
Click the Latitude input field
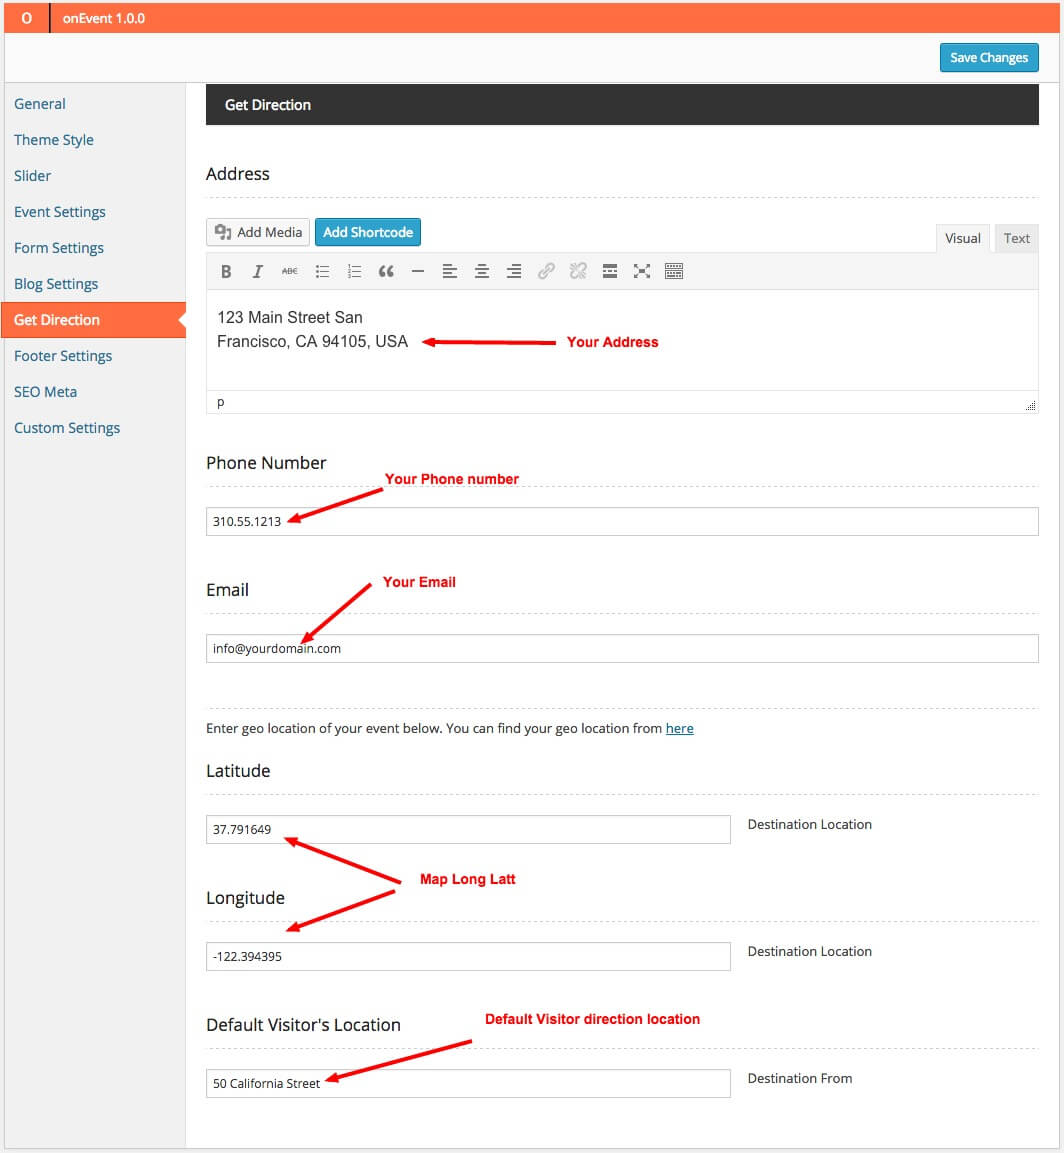tap(468, 829)
